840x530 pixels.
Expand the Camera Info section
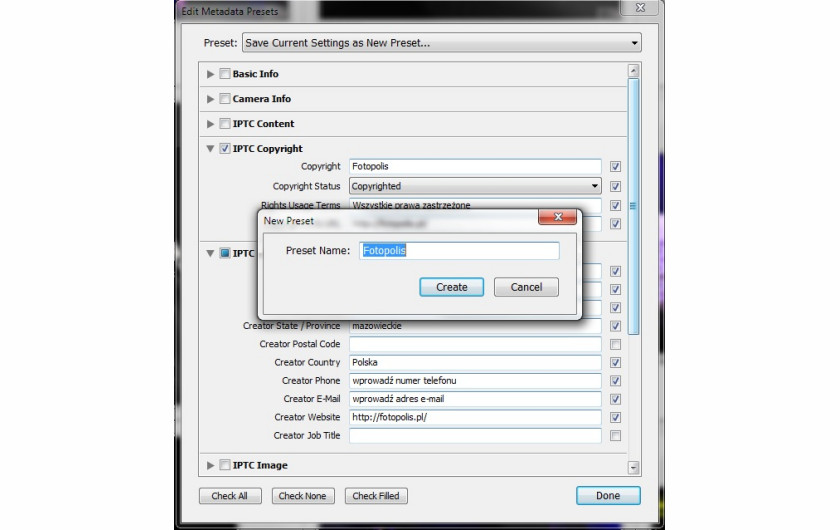pyautogui.click(x=211, y=99)
